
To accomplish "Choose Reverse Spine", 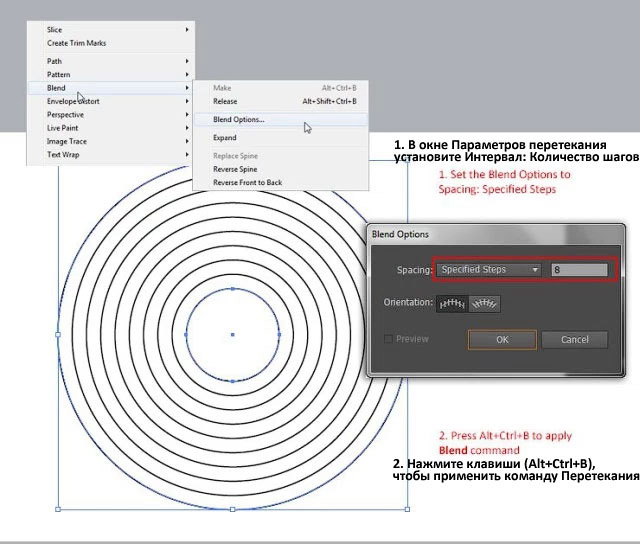I will point(281,169).
